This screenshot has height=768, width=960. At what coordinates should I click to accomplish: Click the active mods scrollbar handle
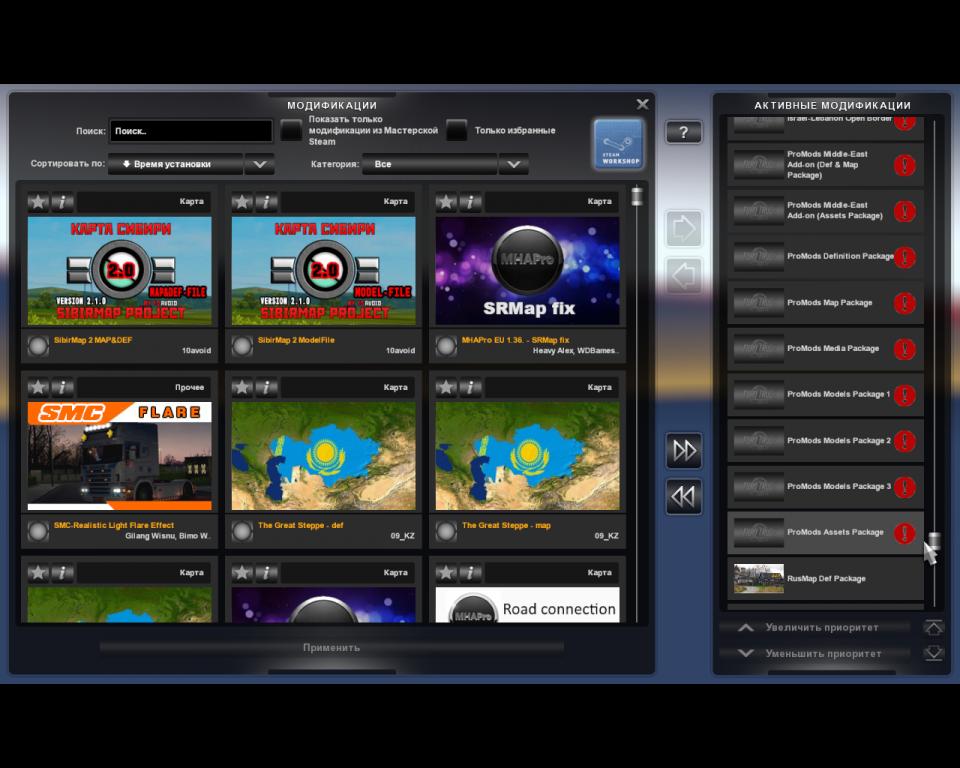pyautogui.click(x=934, y=541)
